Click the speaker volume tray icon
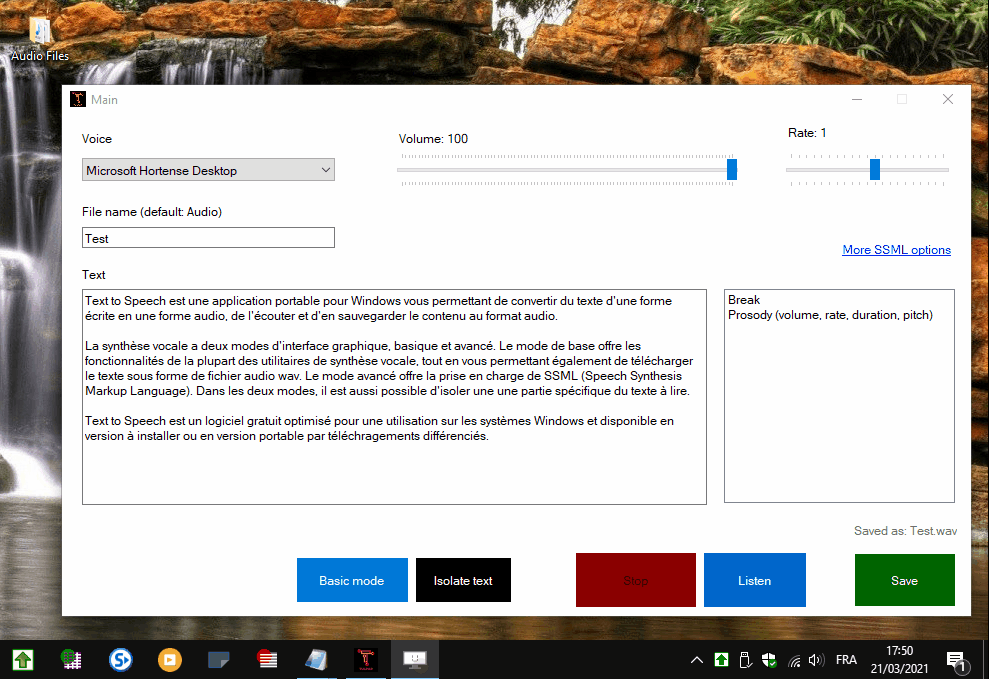 click(816, 660)
